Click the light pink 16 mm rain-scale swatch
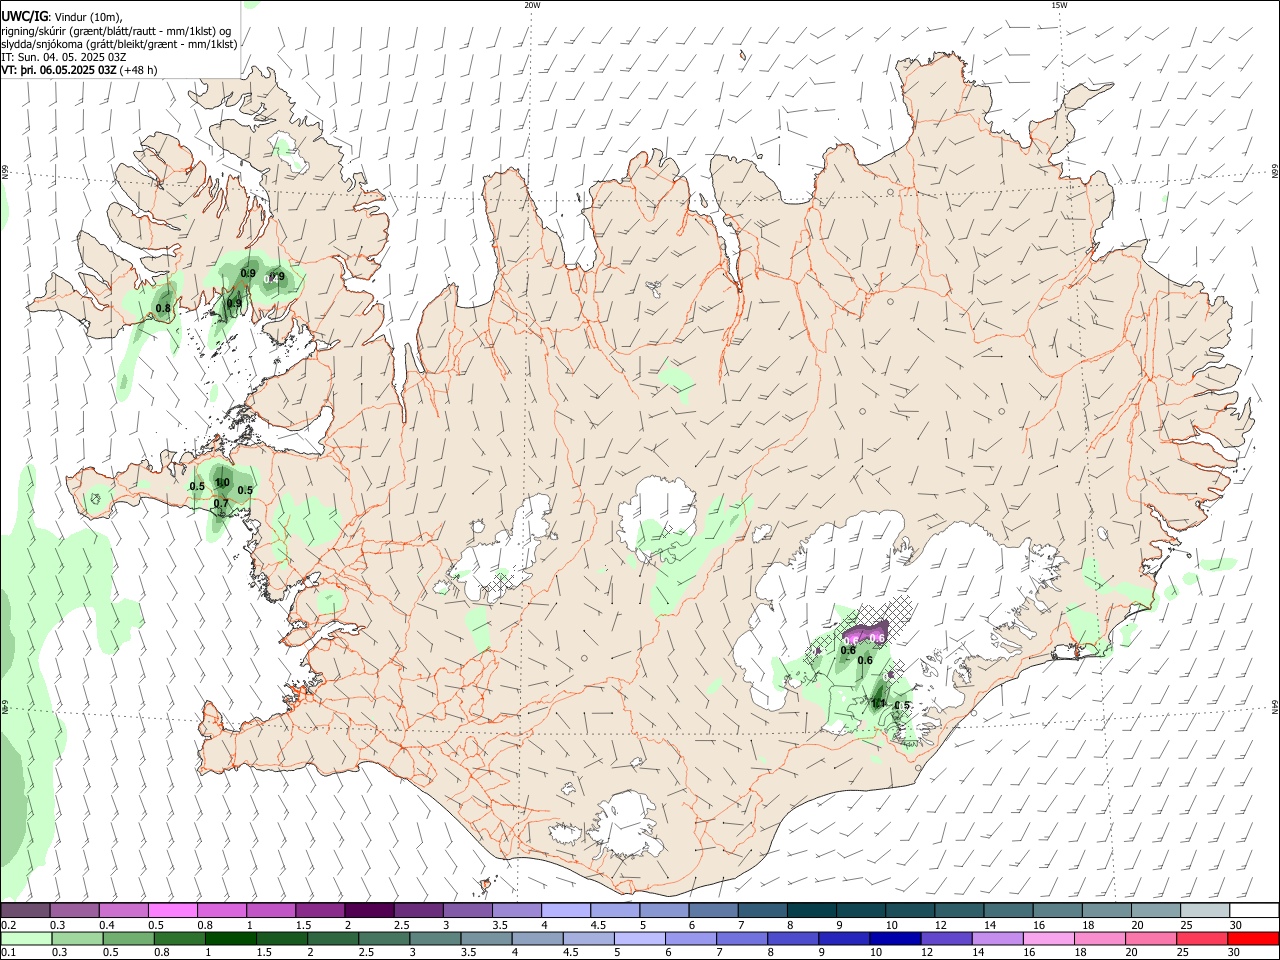Viewport: 1280px width, 960px height. click(x=1049, y=938)
